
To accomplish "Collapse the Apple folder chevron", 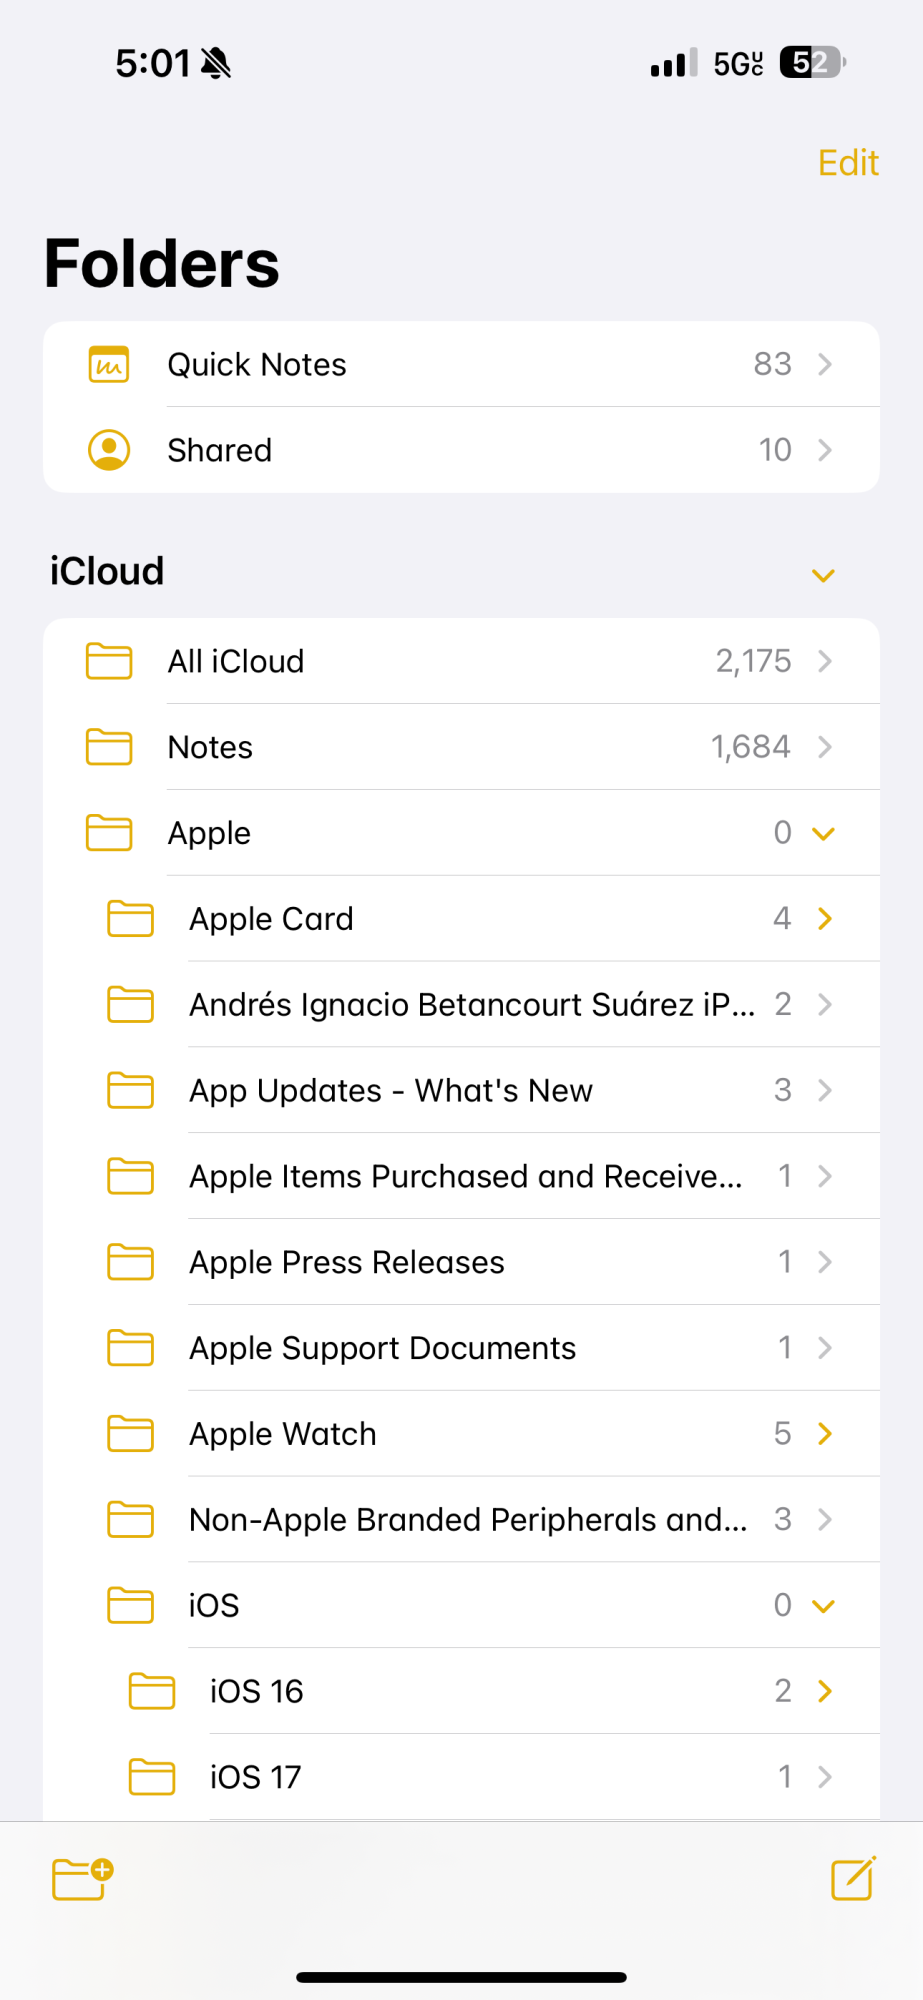I will click(x=823, y=833).
